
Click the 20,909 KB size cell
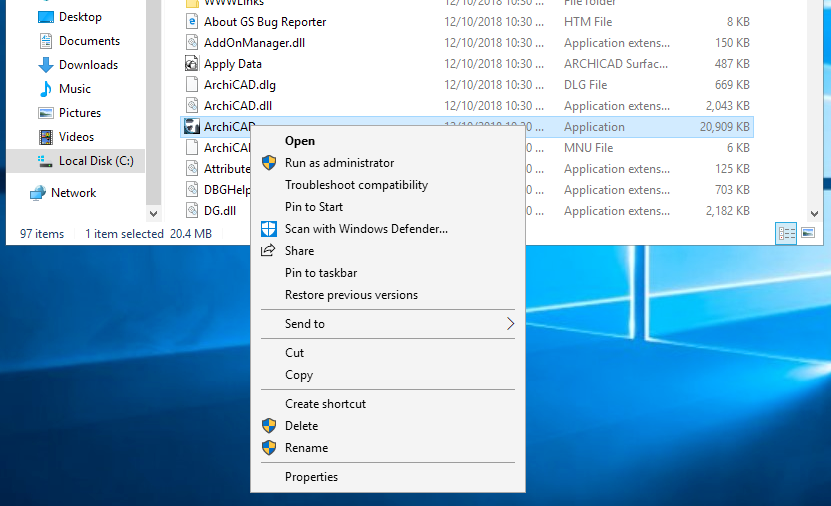coord(724,127)
